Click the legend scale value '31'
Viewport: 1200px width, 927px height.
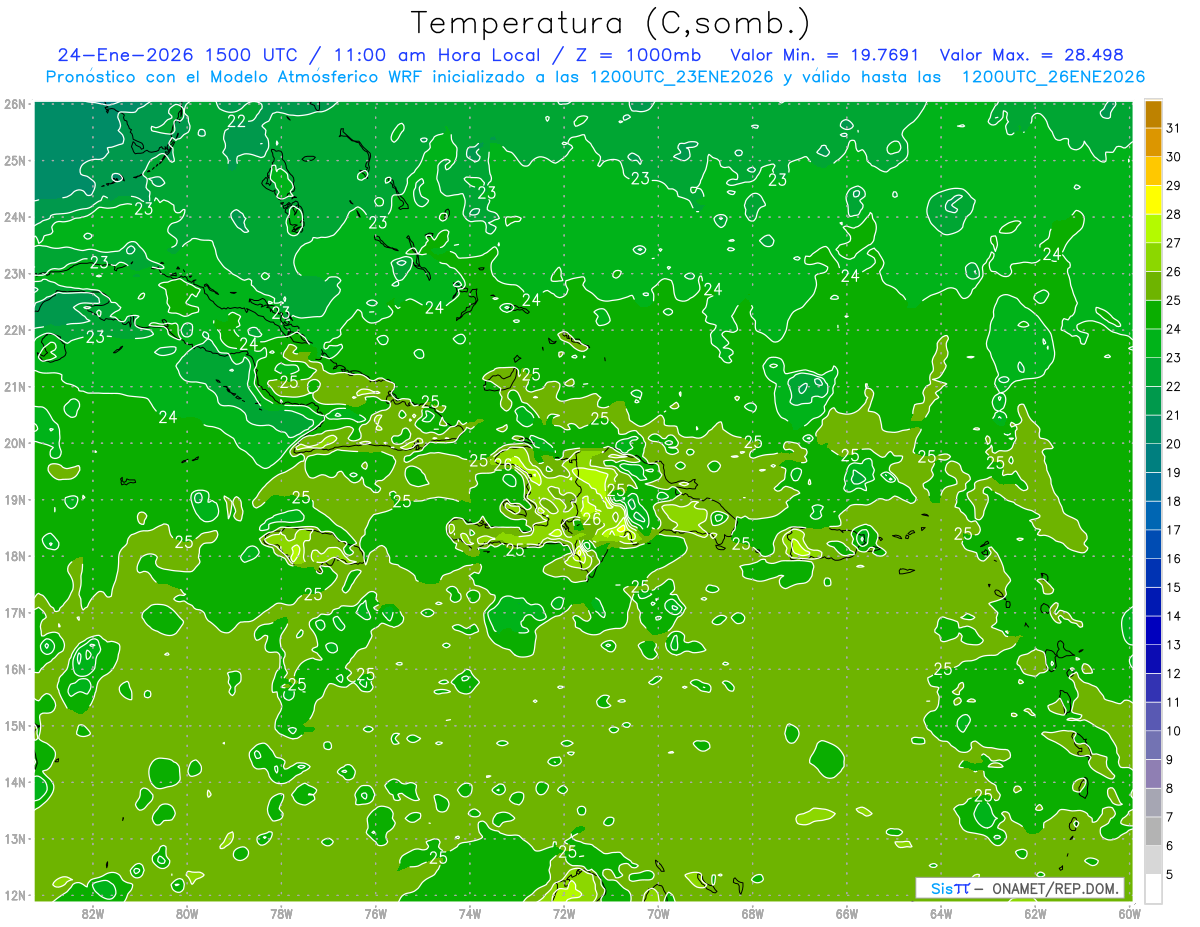tap(1174, 127)
